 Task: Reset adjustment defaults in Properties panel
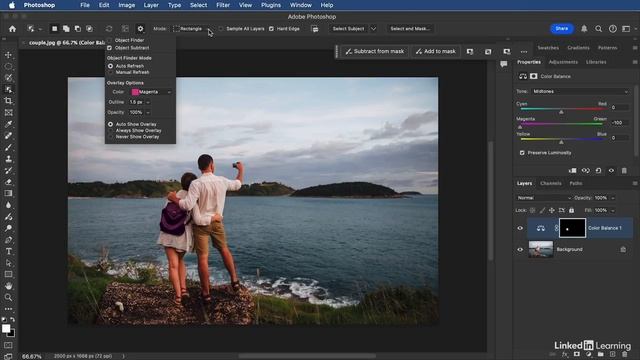tap(598, 171)
